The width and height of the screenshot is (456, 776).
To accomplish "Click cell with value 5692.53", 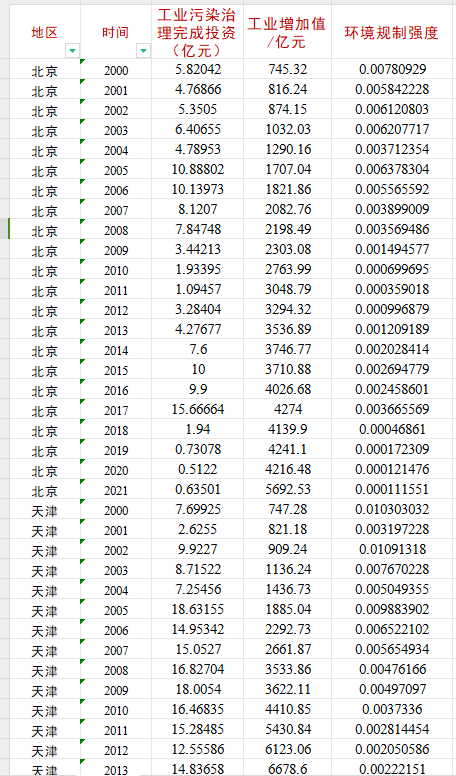I will pos(287,490).
